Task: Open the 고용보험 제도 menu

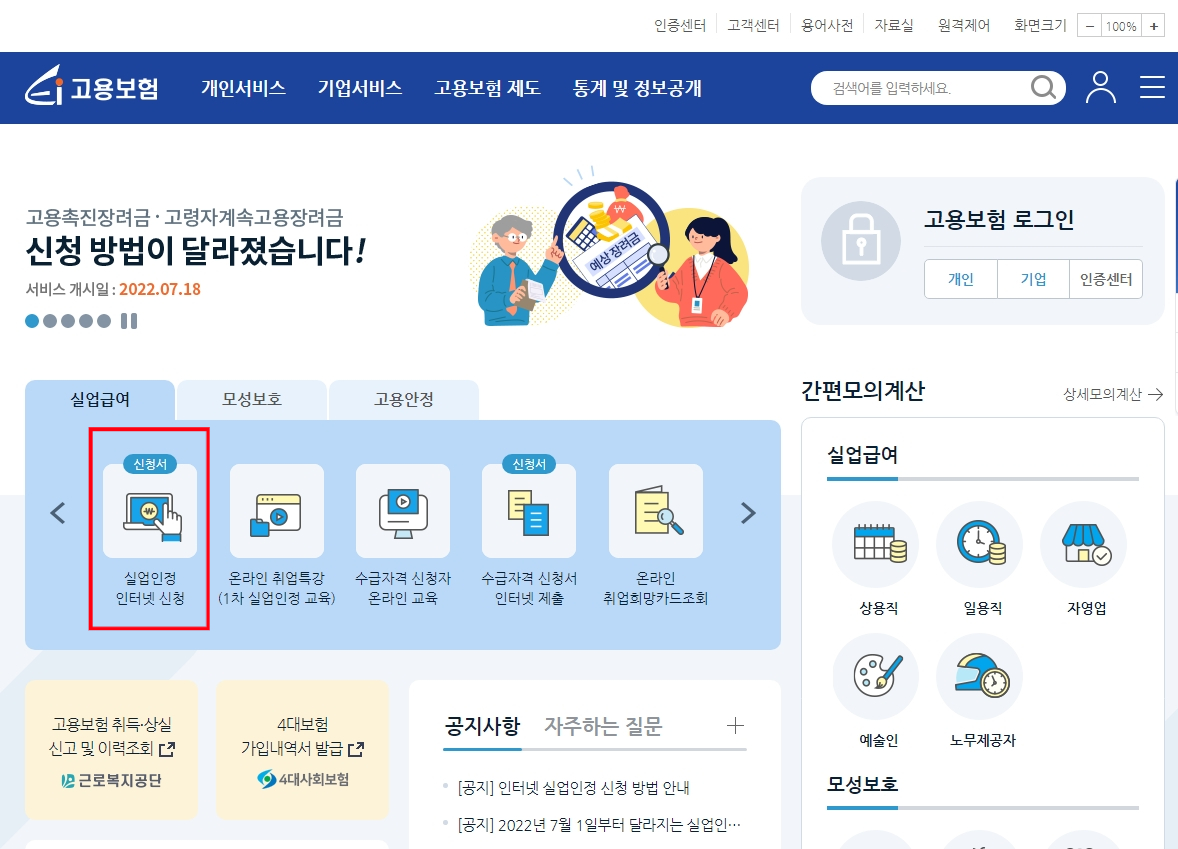Action: coord(488,88)
